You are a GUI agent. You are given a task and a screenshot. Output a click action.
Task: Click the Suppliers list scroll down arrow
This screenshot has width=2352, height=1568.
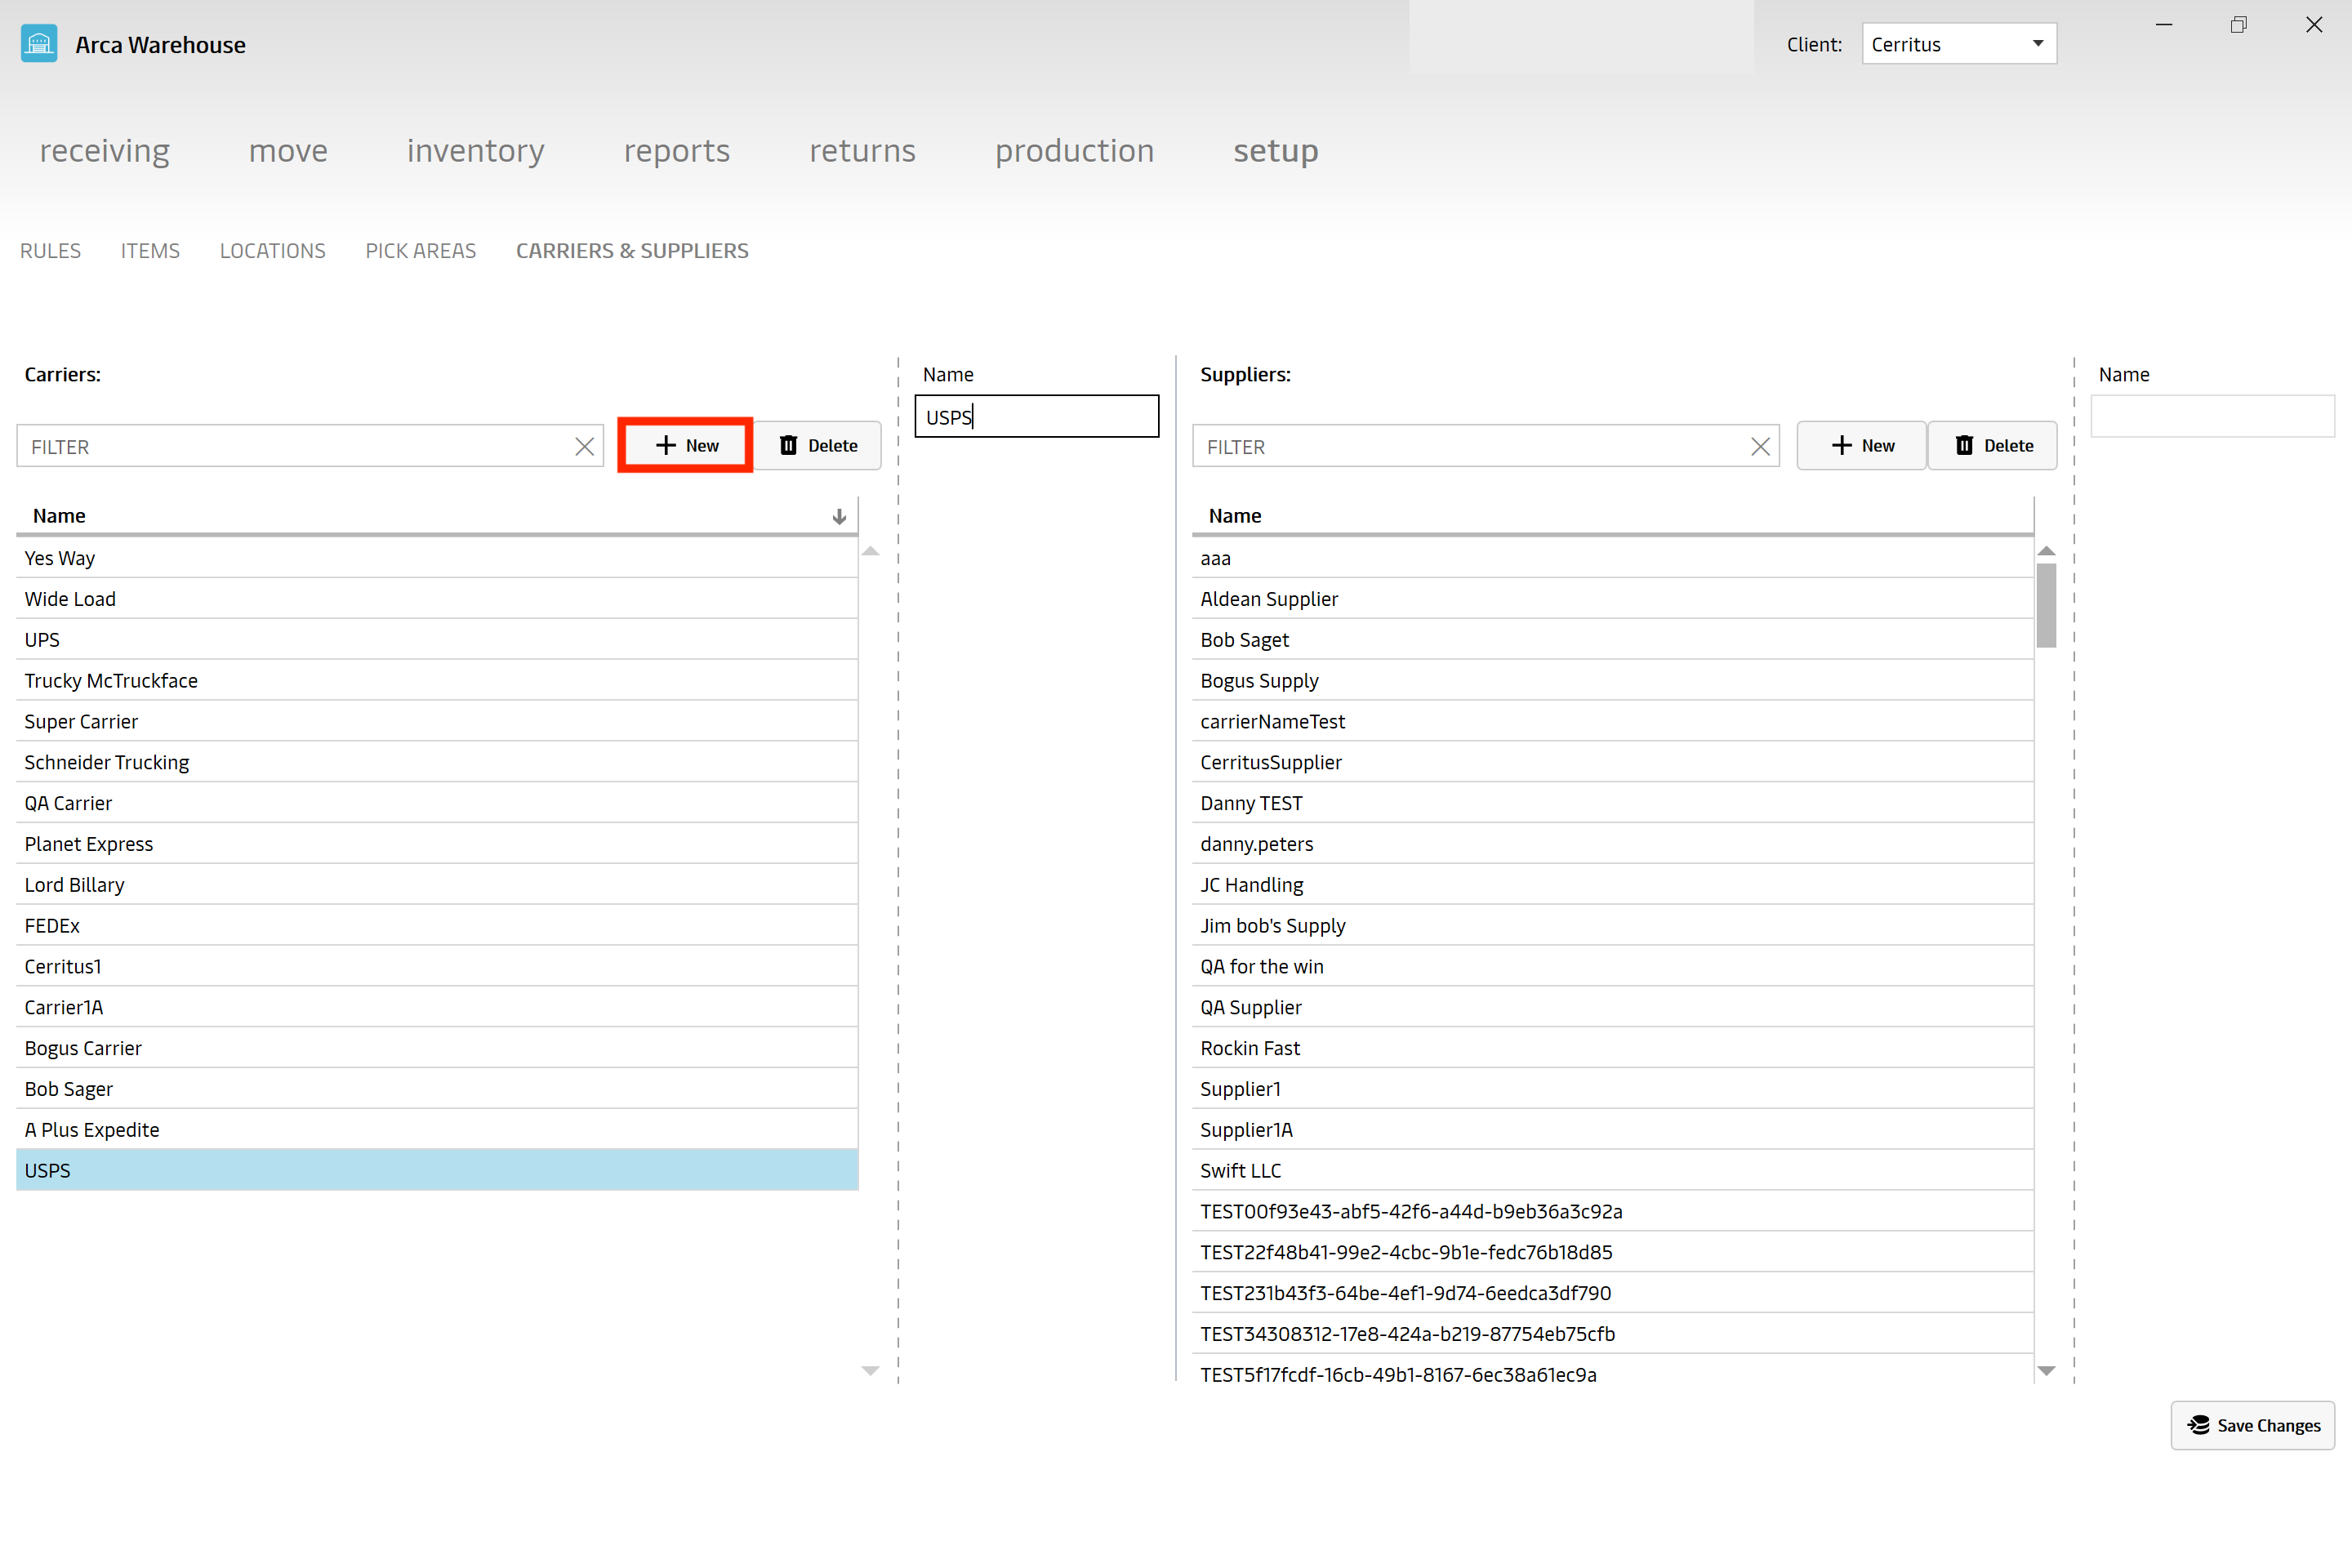click(2046, 1371)
